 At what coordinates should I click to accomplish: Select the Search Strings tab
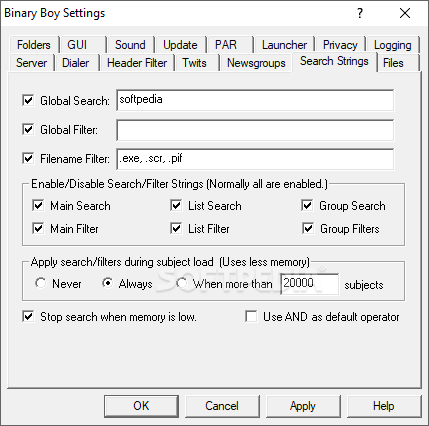[x=334, y=61]
